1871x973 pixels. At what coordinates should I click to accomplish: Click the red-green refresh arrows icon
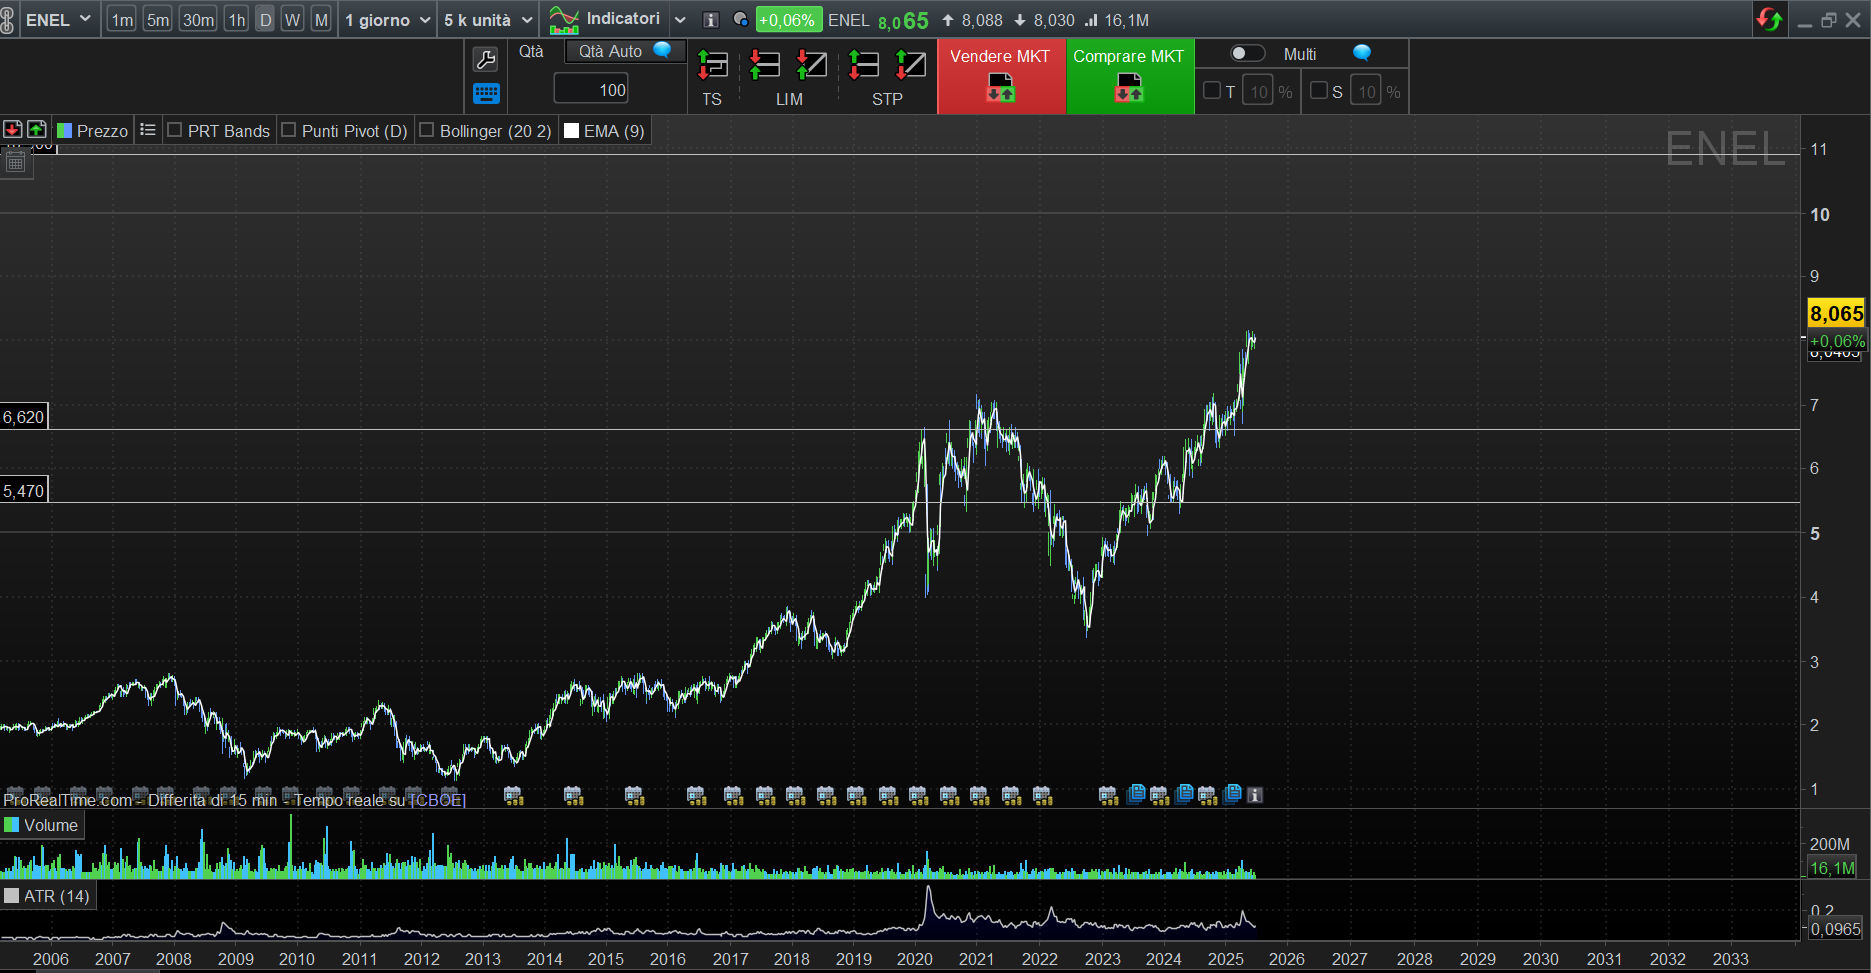(x=1768, y=20)
